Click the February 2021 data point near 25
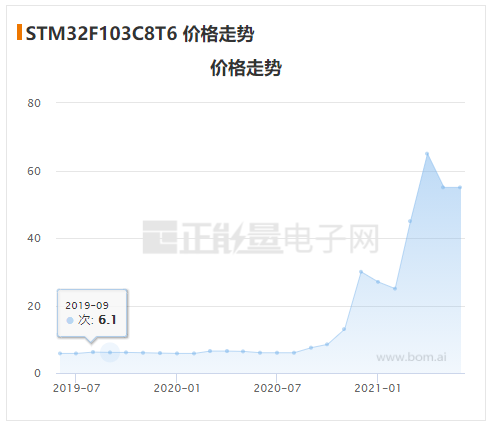Viewport: 490px width, 426px height. pyautogui.click(x=395, y=288)
